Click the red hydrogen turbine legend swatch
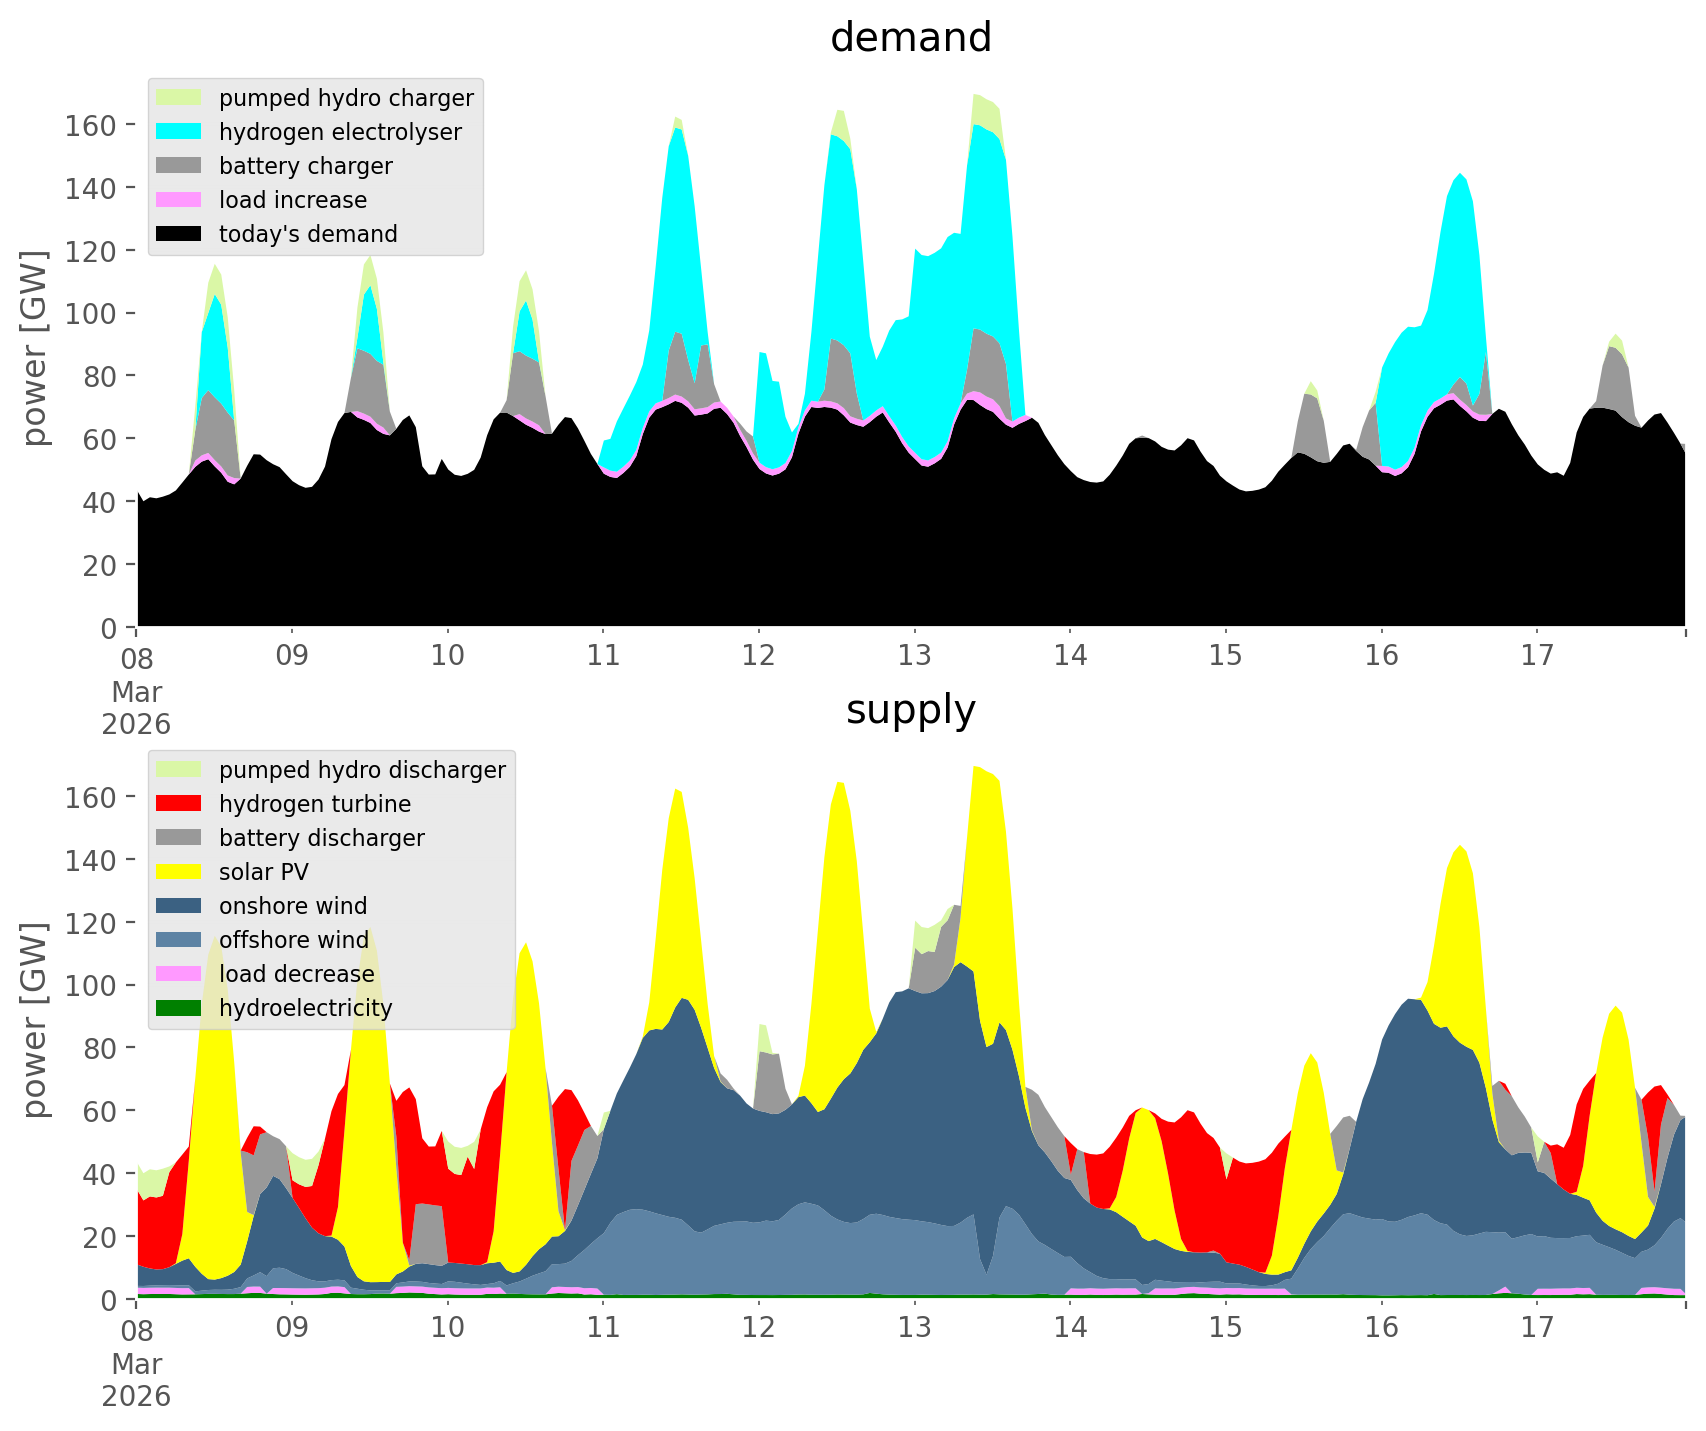The width and height of the screenshot is (1706, 1431). click(179, 804)
